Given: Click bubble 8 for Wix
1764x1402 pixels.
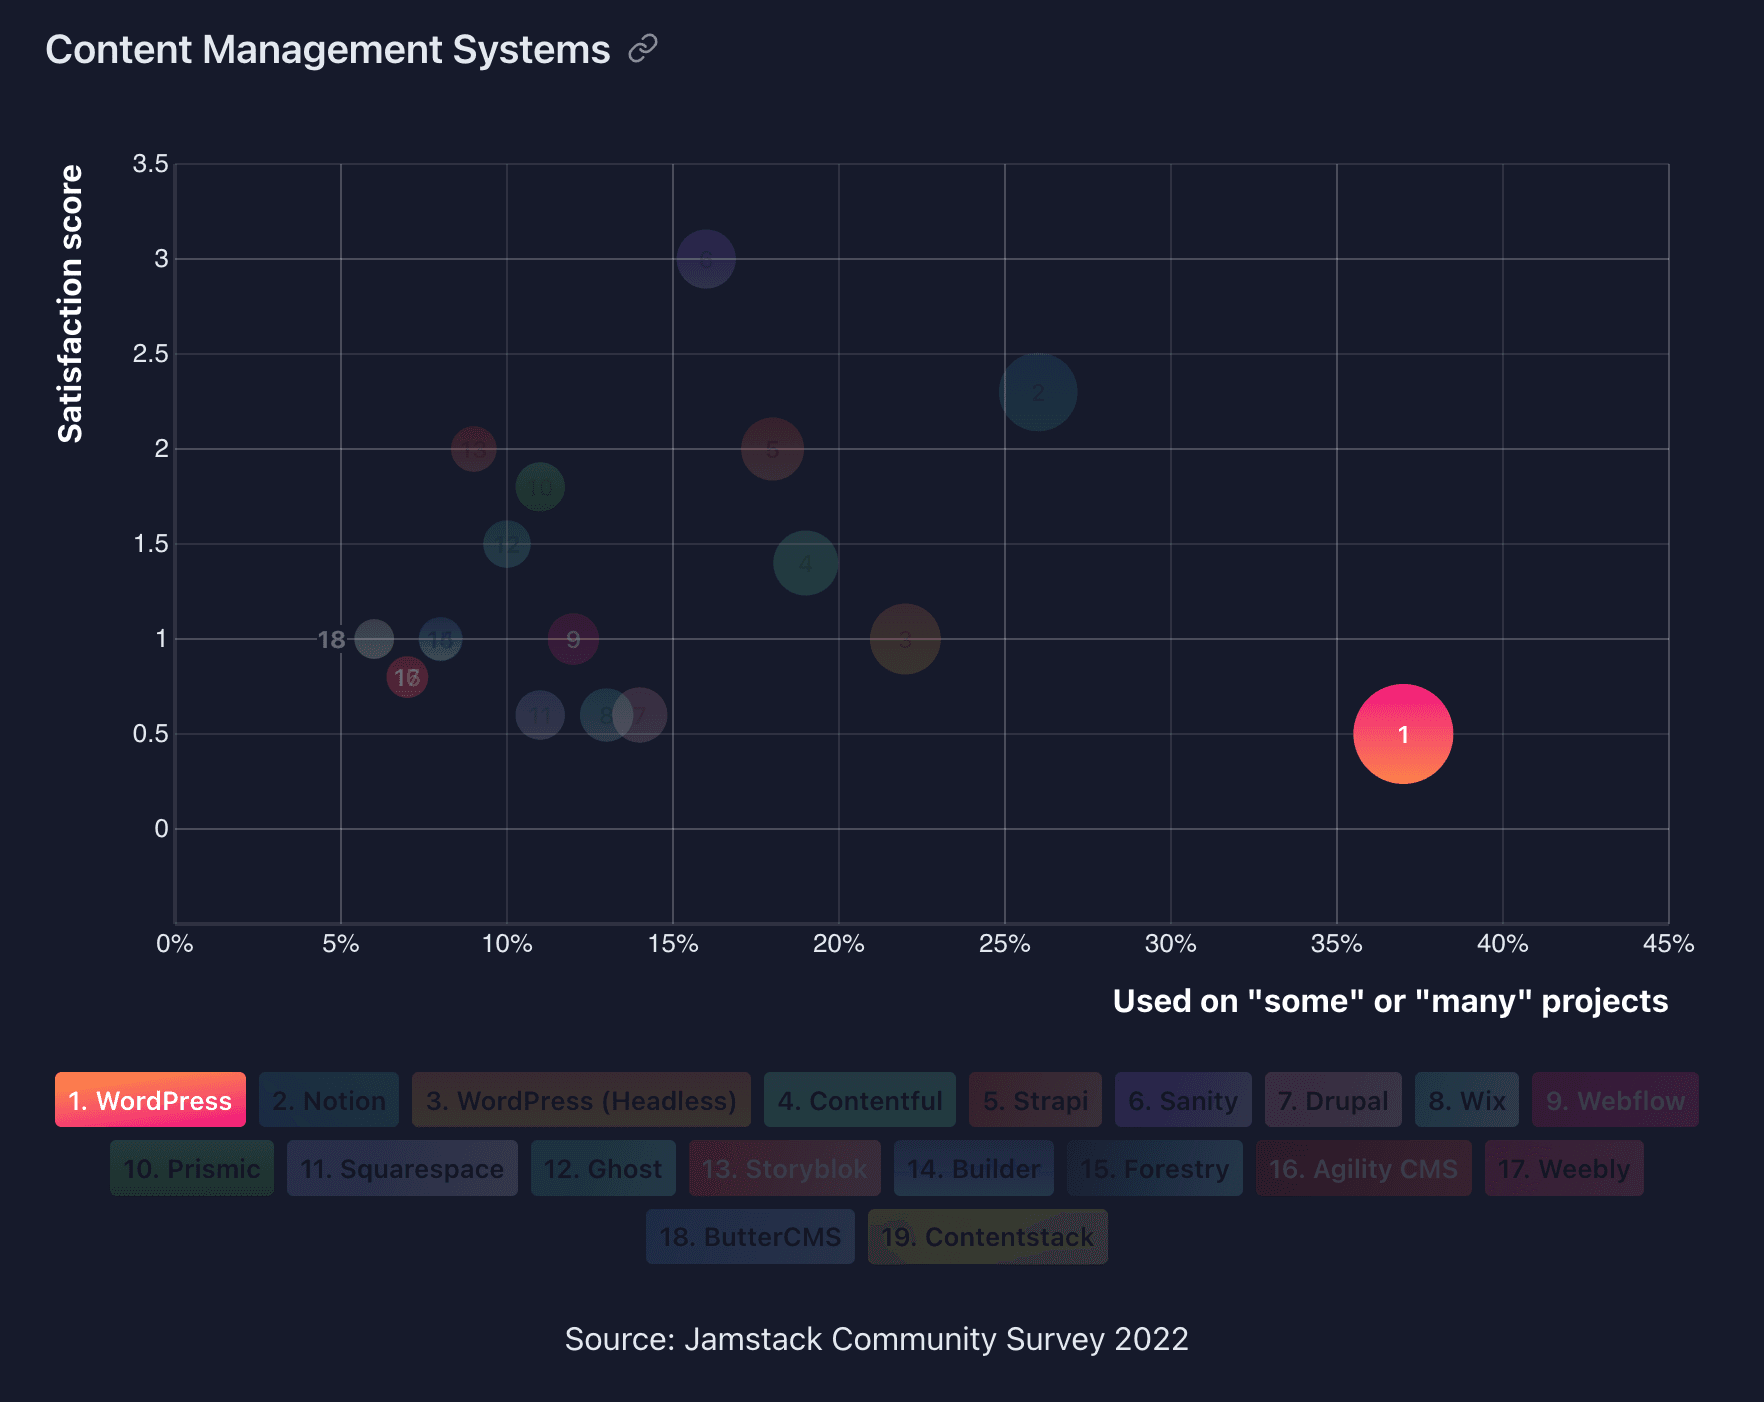Looking at the screenshot, I should (606, 715).
